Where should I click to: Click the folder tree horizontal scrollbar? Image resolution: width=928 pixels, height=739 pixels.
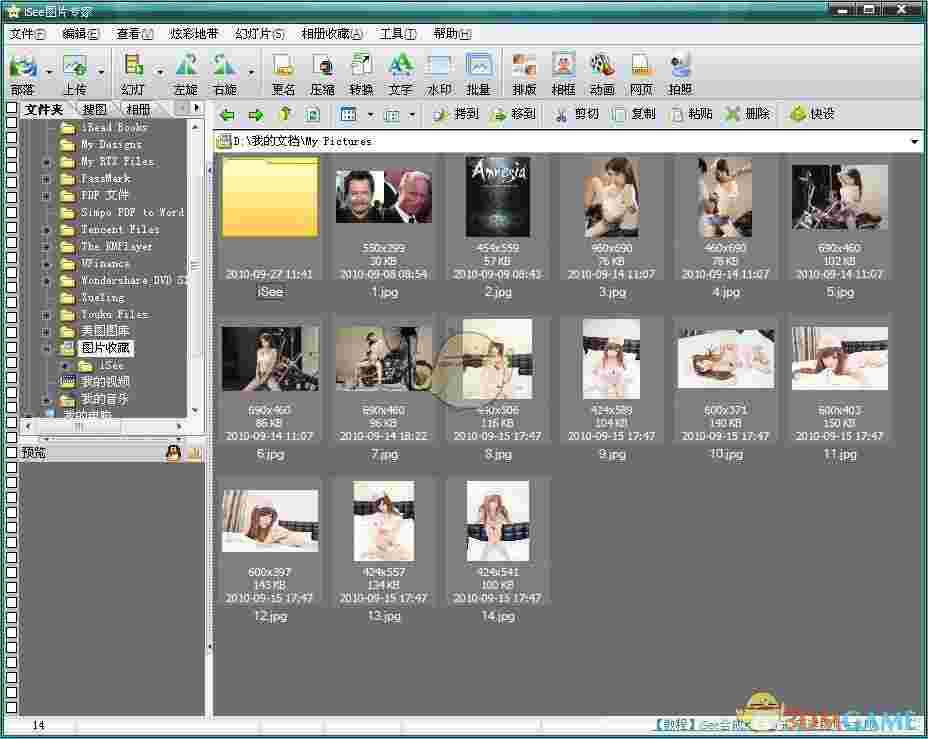[x=80, y=427]
